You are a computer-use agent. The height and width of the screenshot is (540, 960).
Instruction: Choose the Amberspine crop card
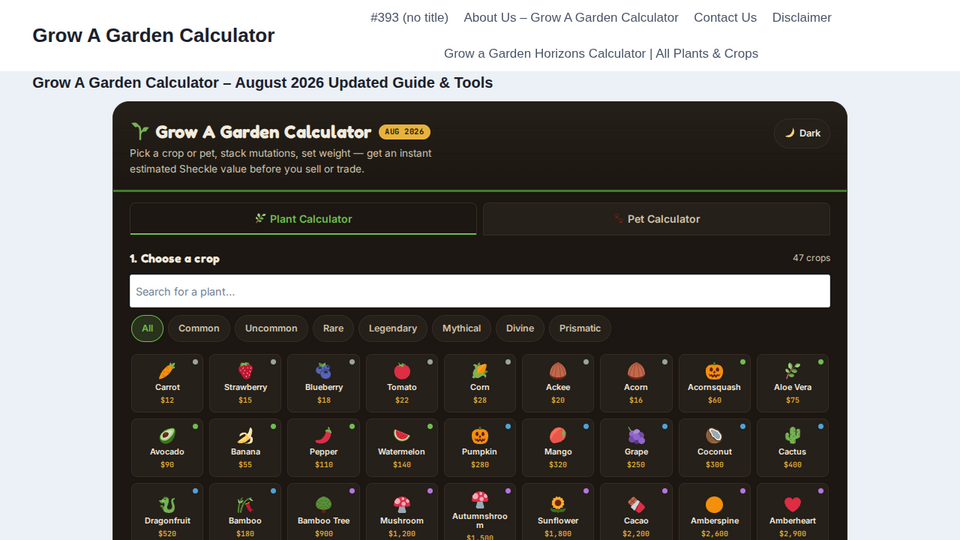pyautogui.click(x=714, y=513)
